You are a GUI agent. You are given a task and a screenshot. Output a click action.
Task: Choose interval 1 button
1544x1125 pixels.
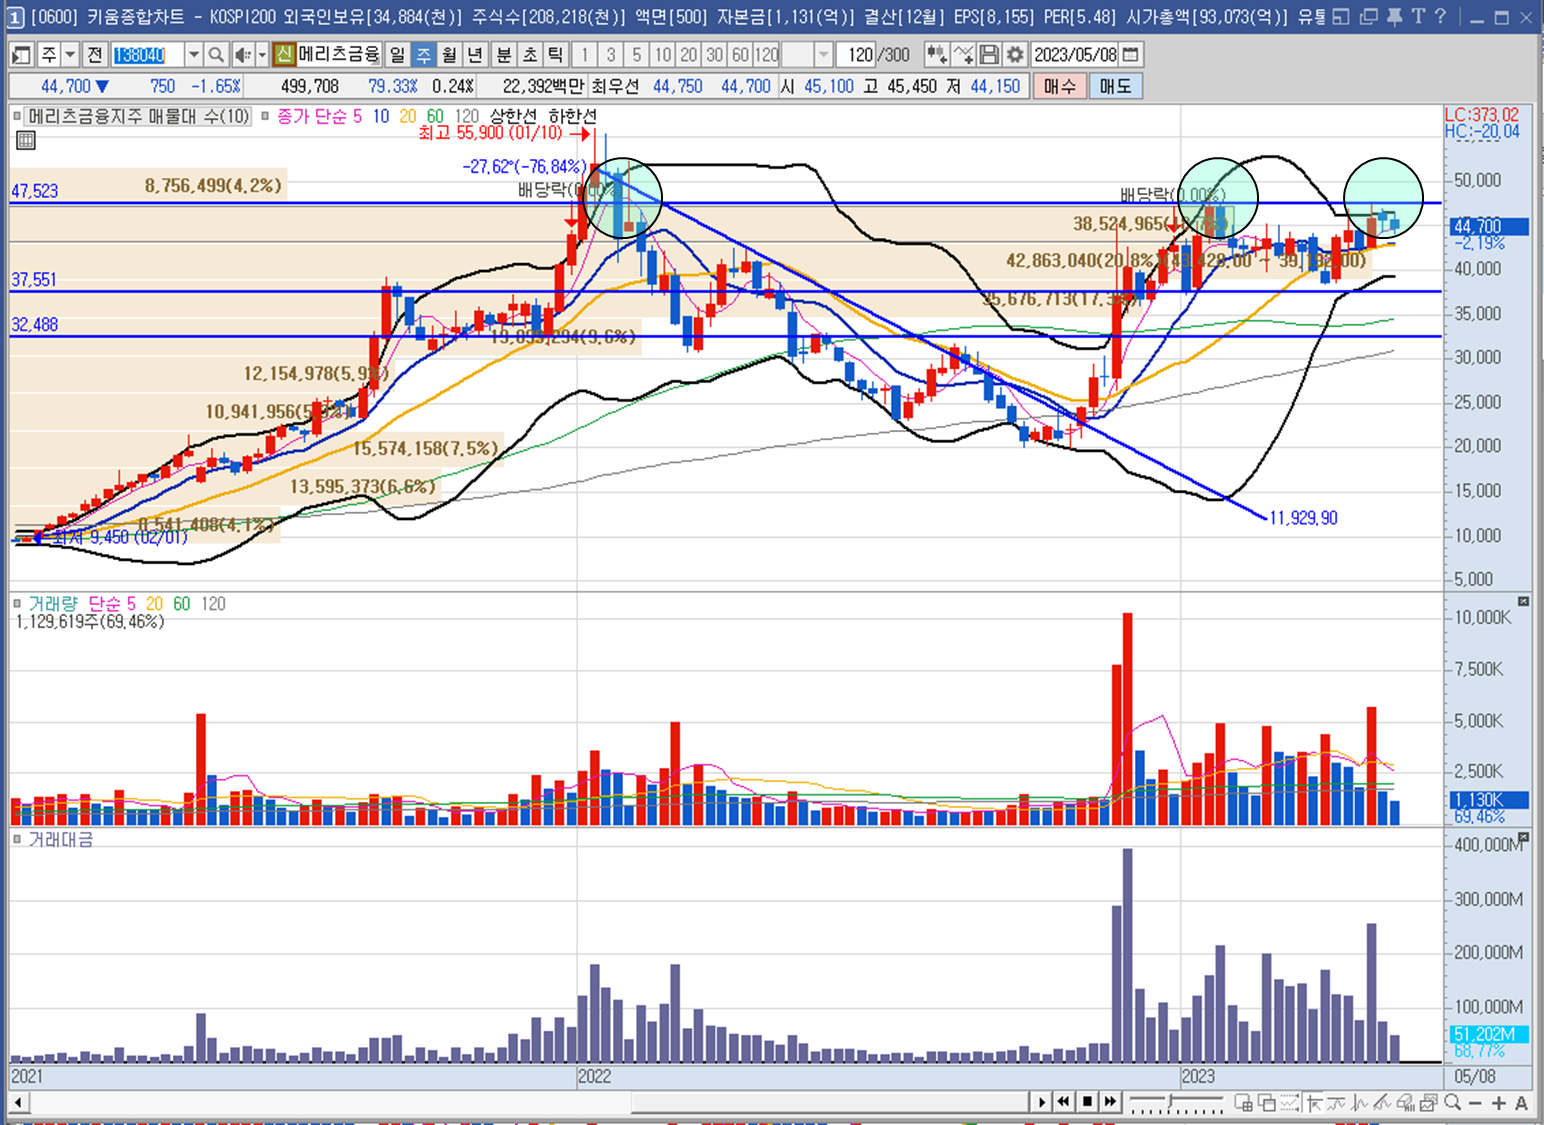[585, 55]
